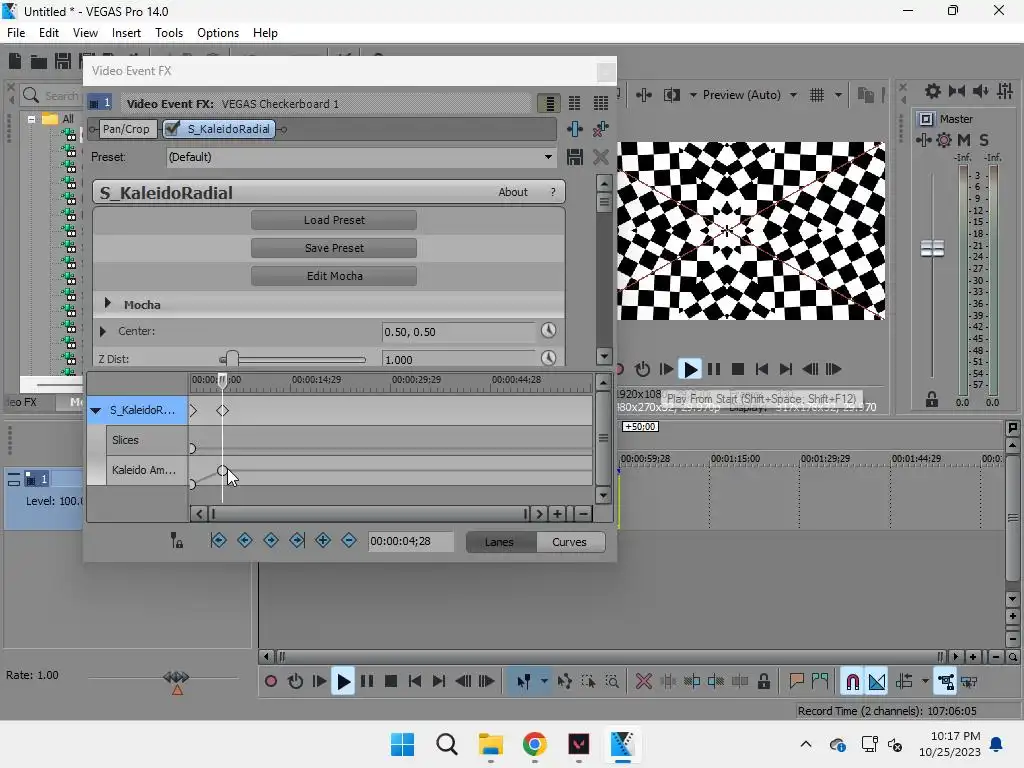This screenshot has height=768, width=1024.
Task: Remove selected plug-in icon
Action: point(600,129)
